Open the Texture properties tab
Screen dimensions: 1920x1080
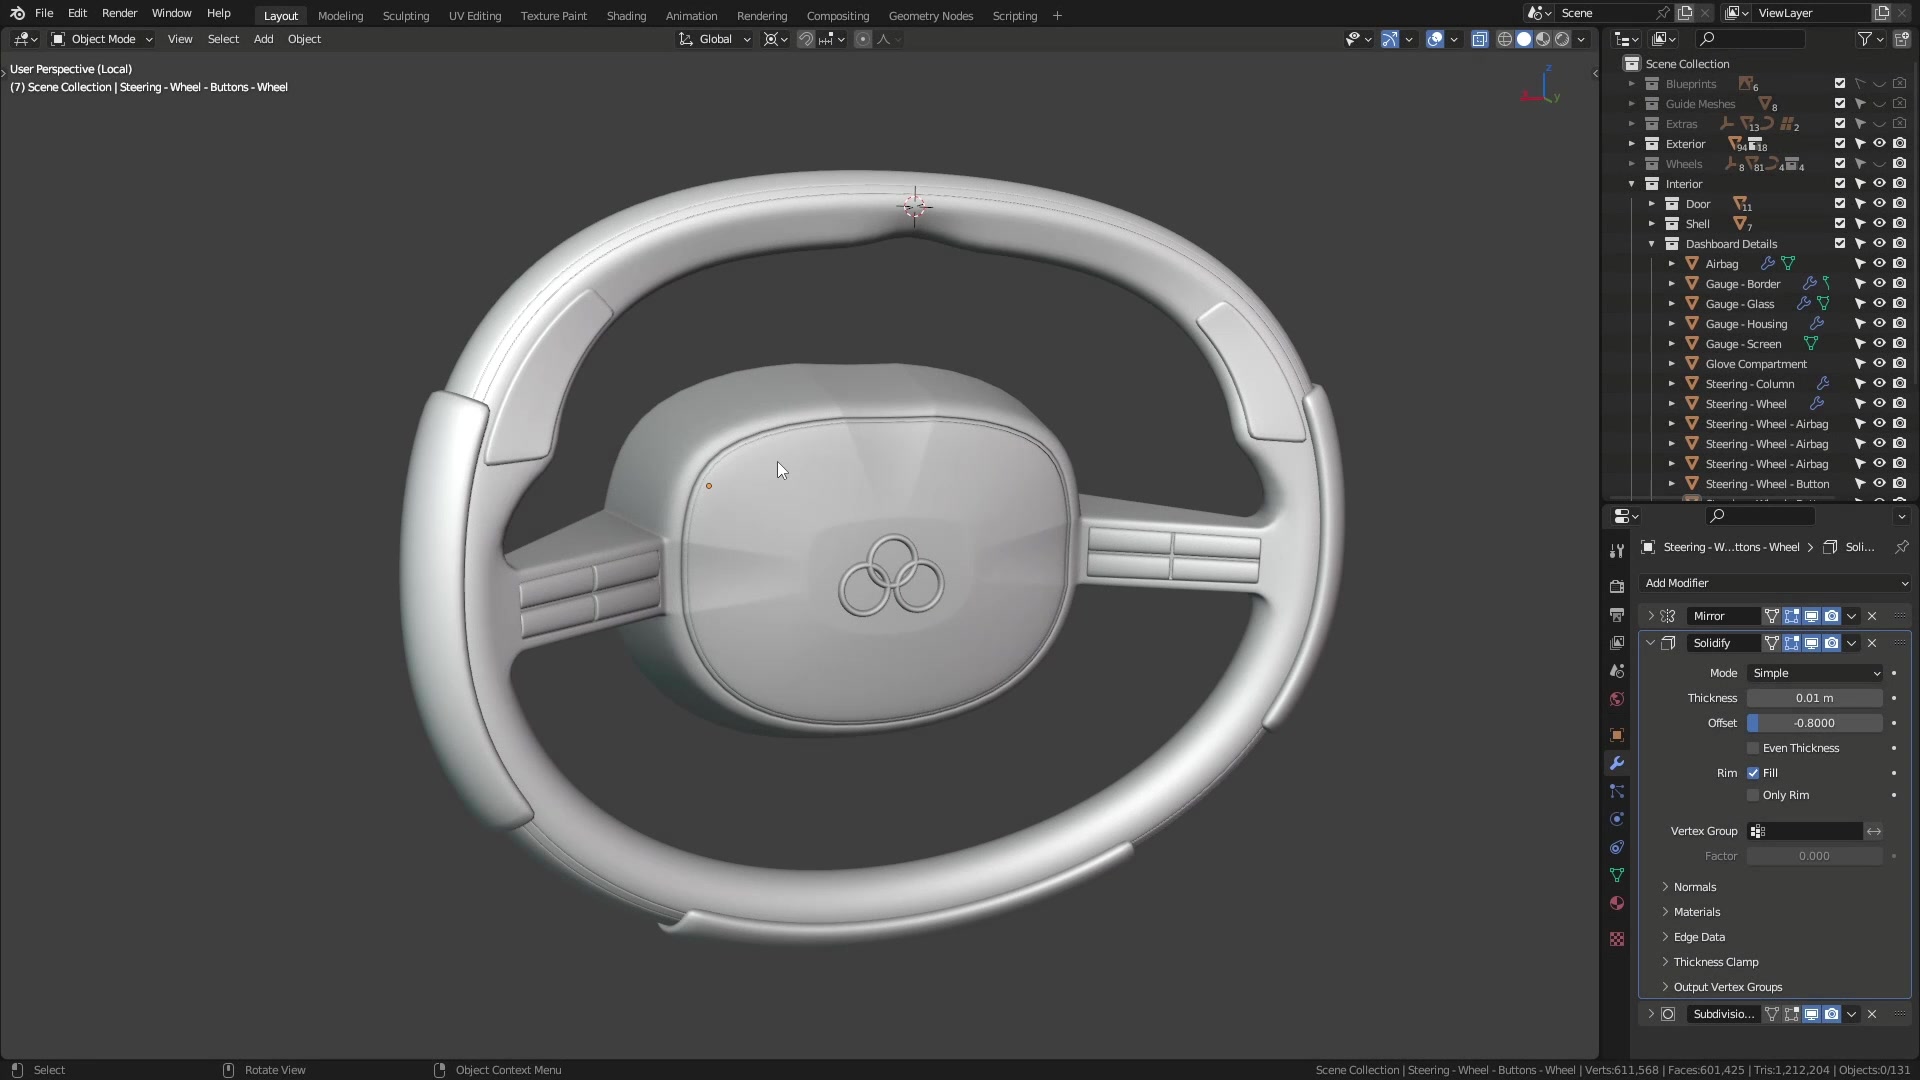[x=1617, y=939]
